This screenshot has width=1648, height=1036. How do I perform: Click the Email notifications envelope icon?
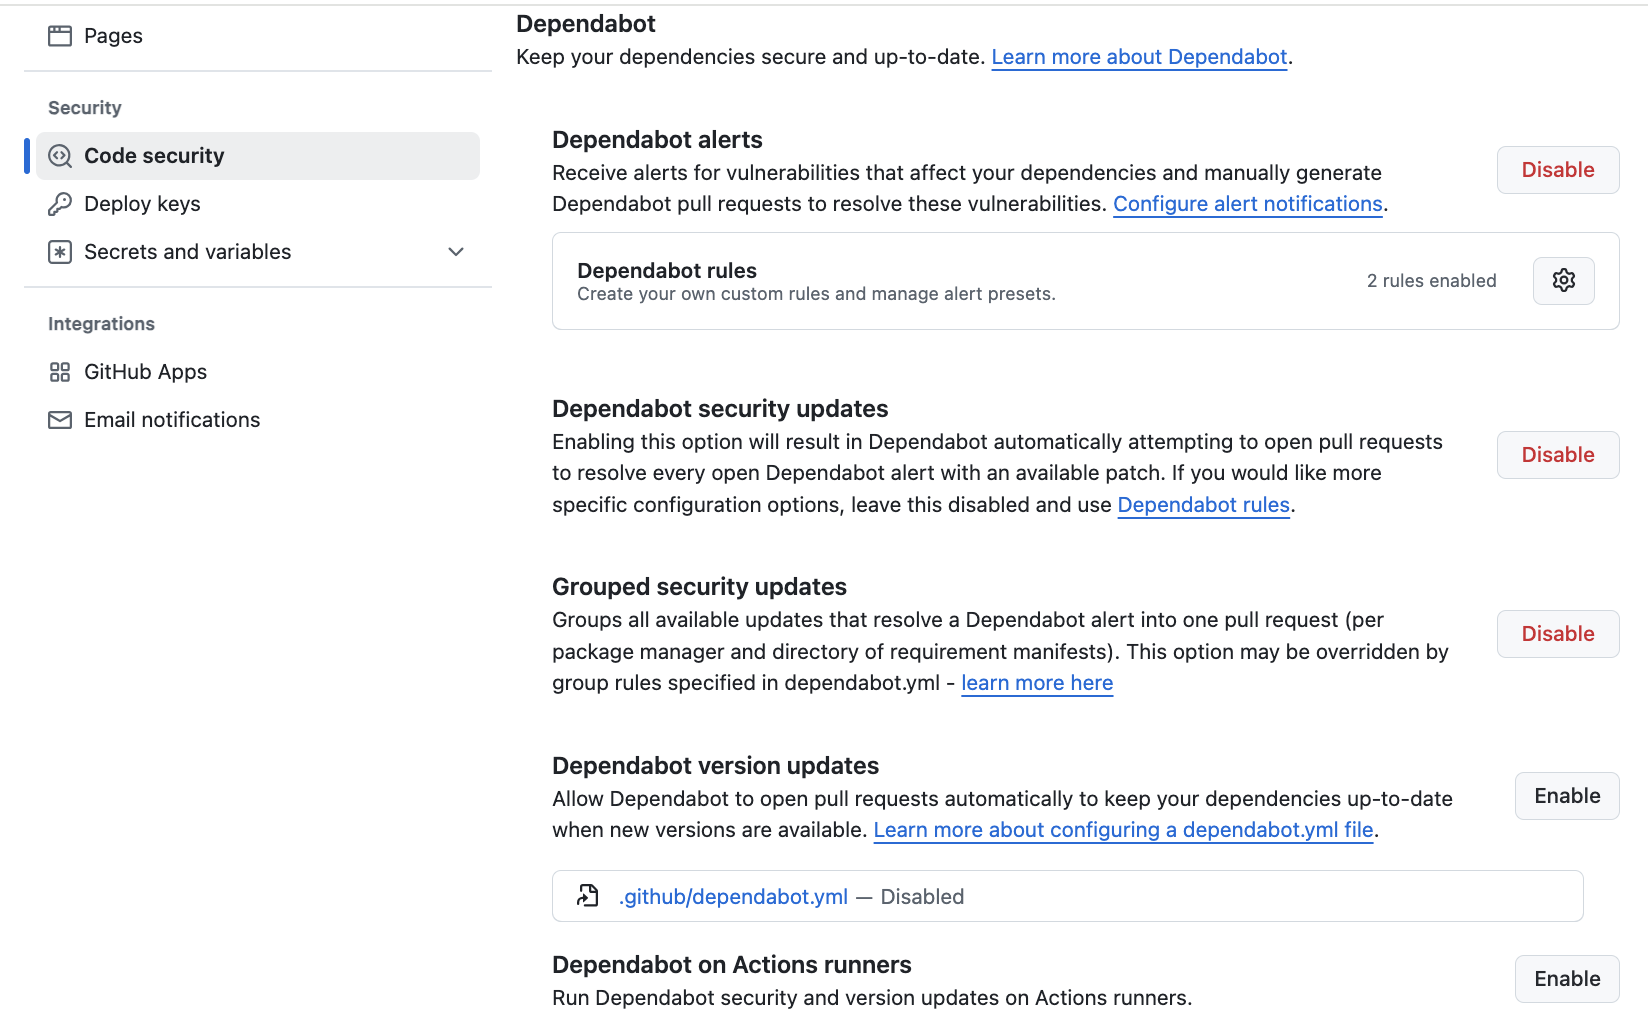pyautogui.click(x=60, y=419)
